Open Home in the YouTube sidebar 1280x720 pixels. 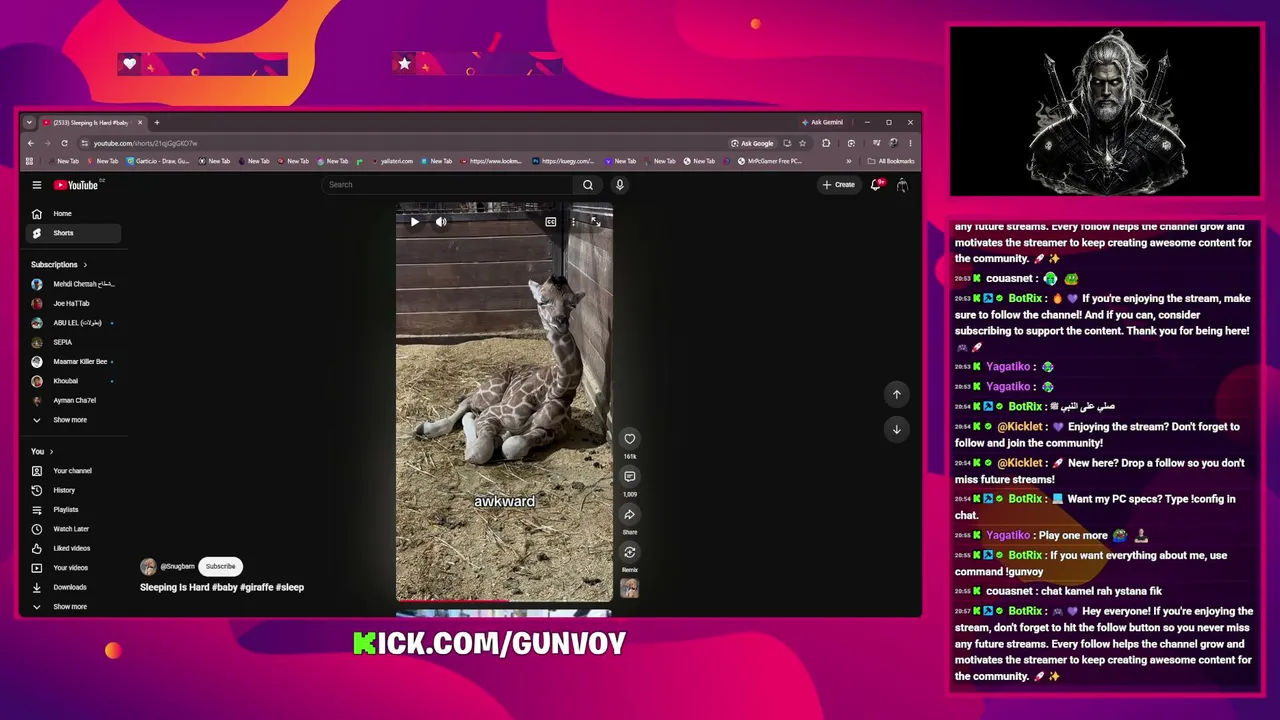[74, 214]
